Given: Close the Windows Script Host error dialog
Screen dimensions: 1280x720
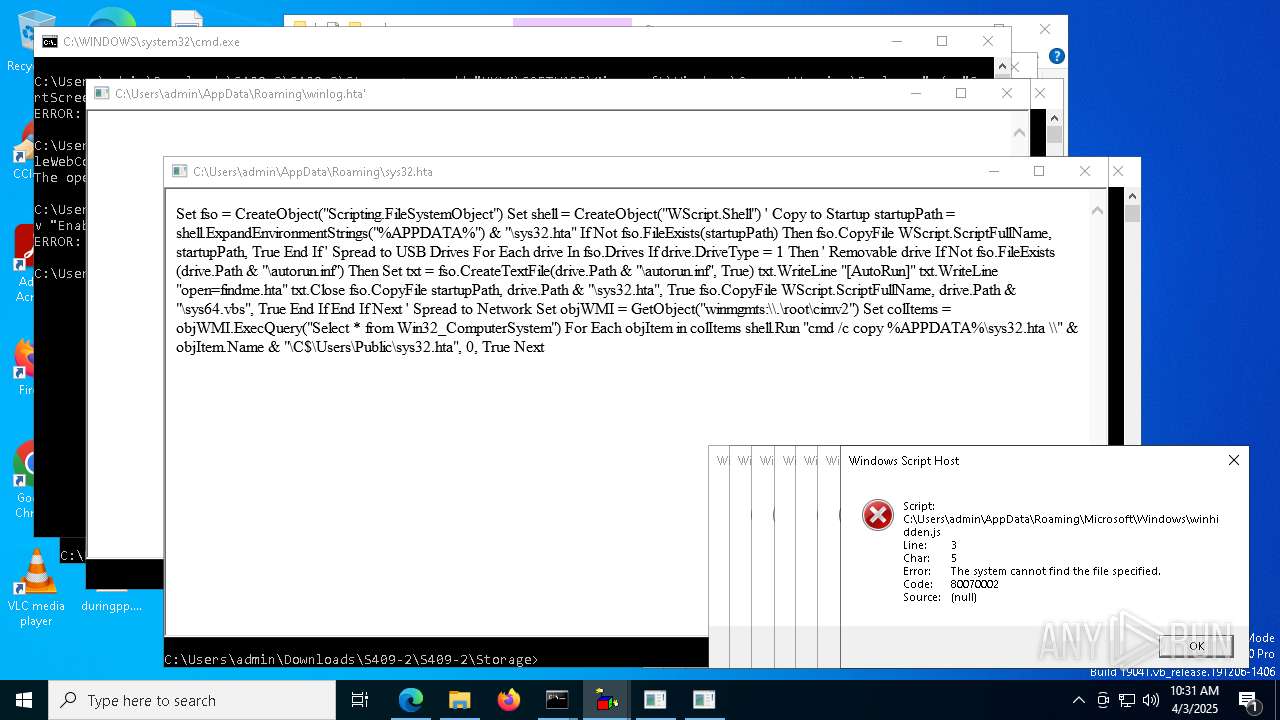Looking at the screenshot, I should tap(1233, 460).
